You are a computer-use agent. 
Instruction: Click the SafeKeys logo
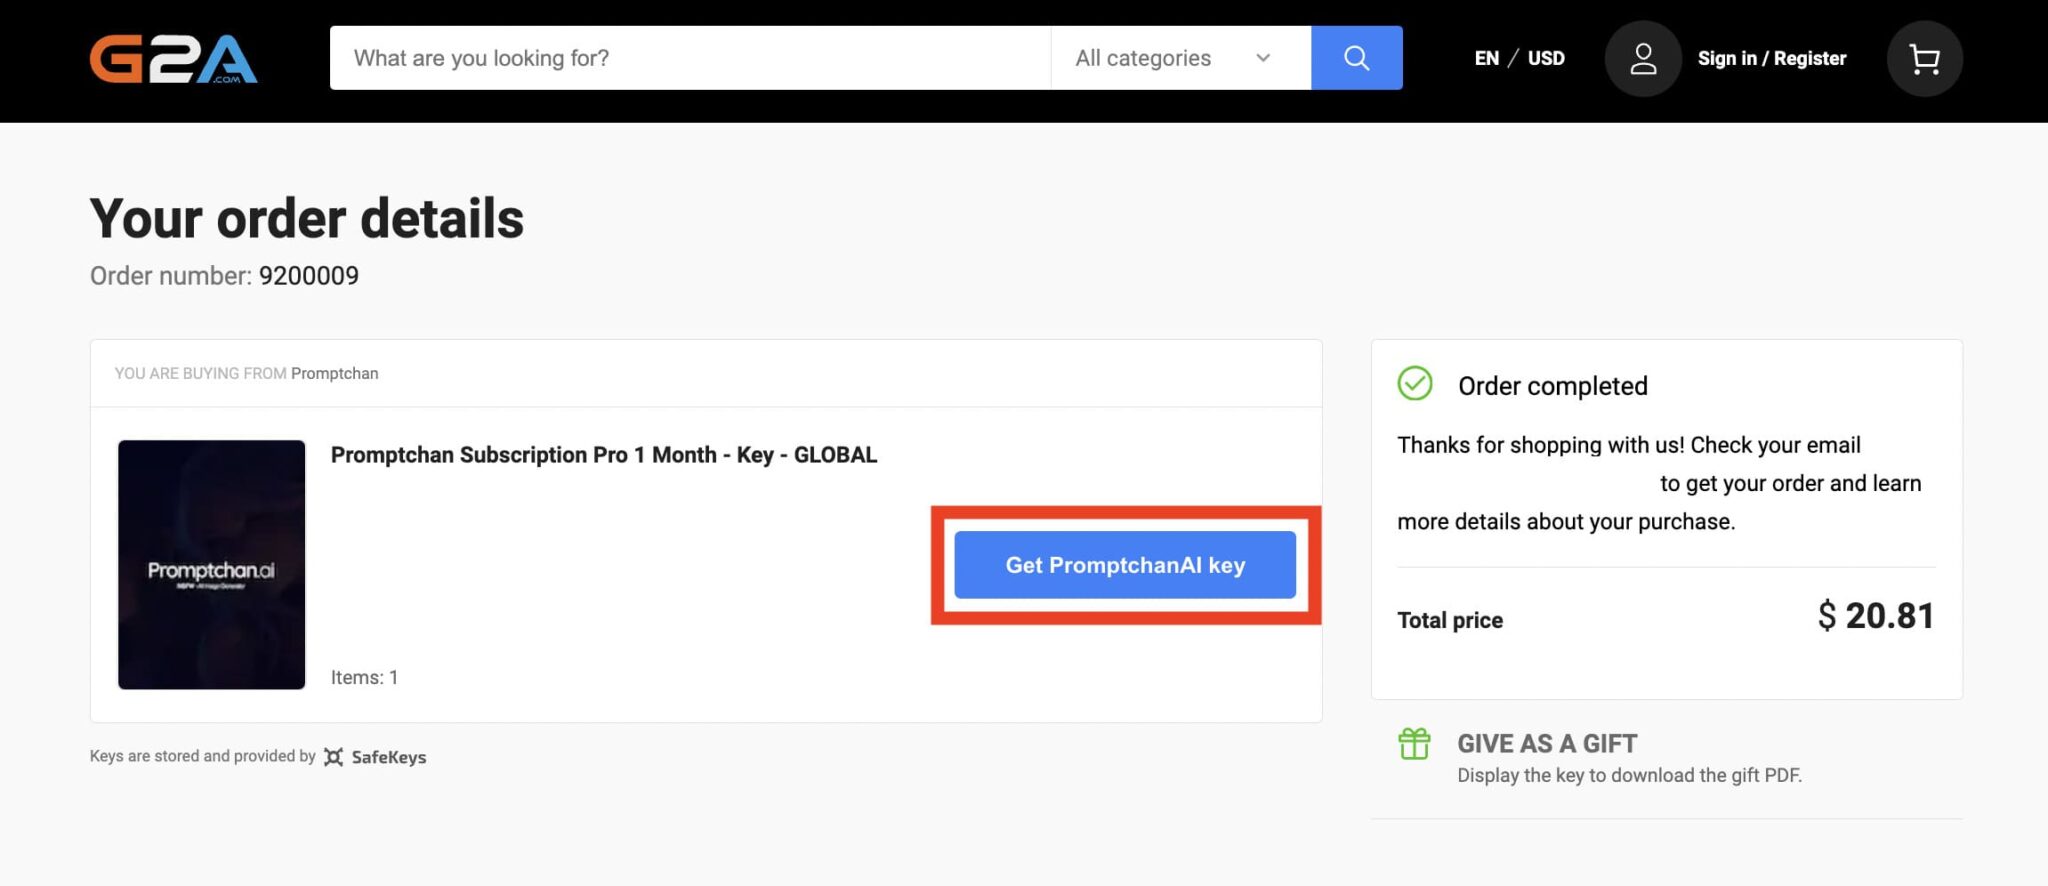tap(376, 757)
